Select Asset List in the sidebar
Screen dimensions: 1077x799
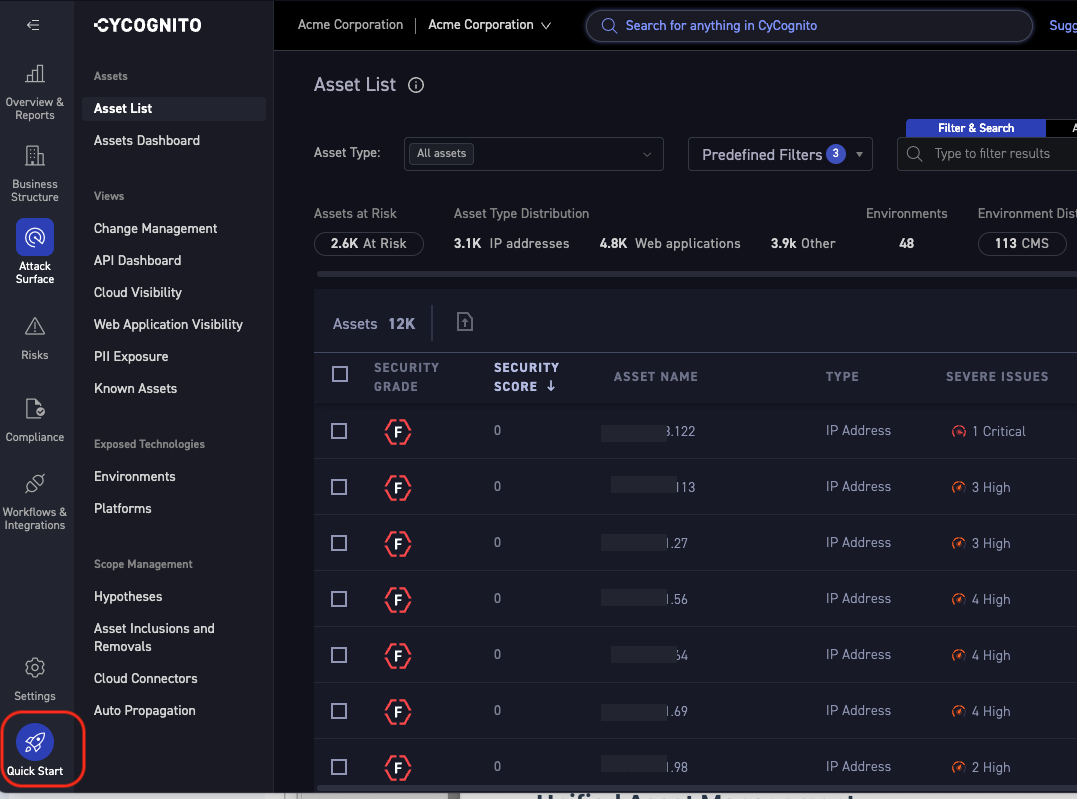click(174, 109)
